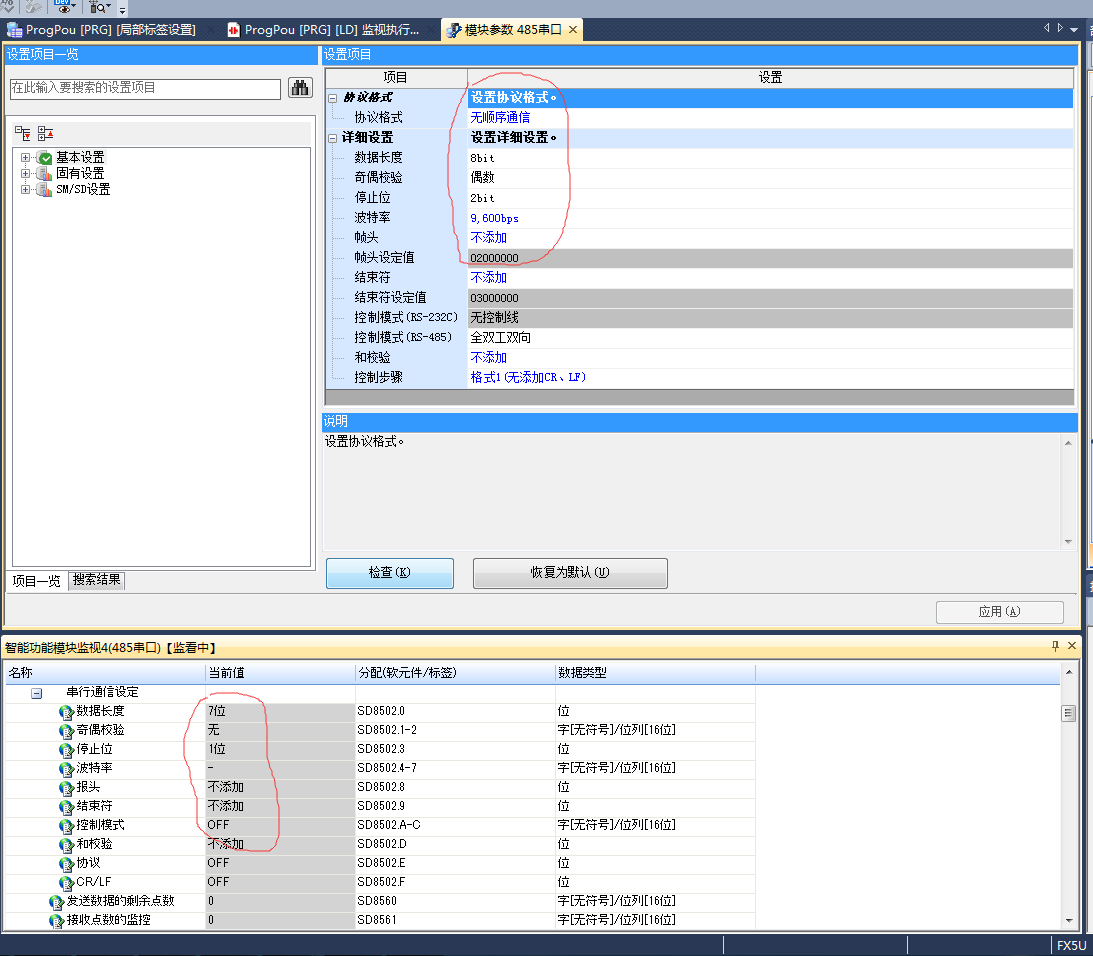Click the settings search input field
Image resolution: width=1093 pixels, height=956 pixels.
145,88
